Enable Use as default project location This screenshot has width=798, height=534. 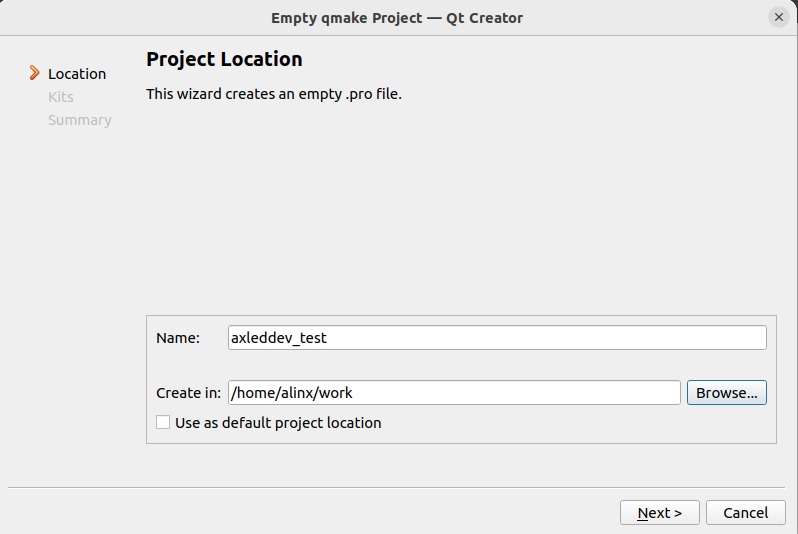pyautogui.click(x=163, y=422)
